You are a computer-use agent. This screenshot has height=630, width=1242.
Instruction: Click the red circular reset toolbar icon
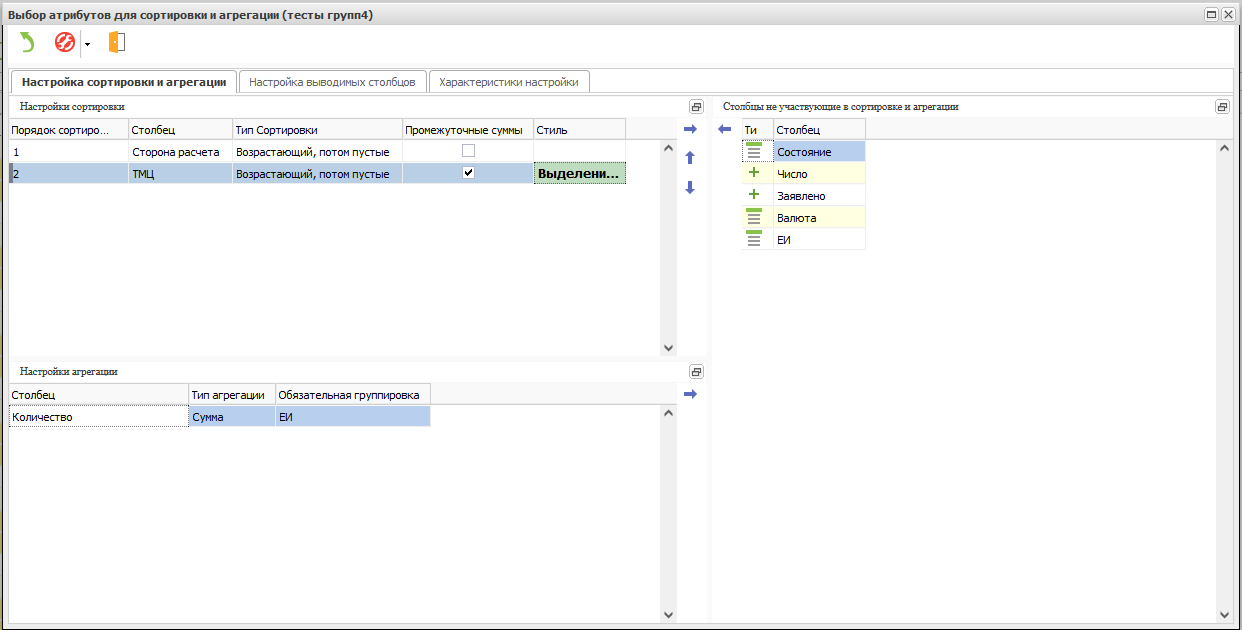point(65,43)
